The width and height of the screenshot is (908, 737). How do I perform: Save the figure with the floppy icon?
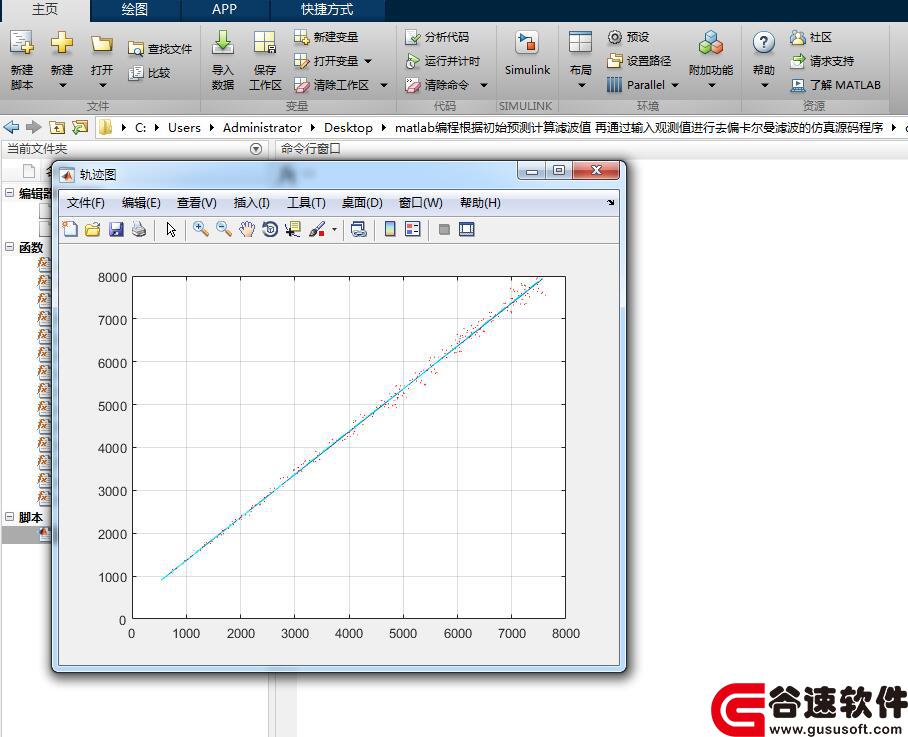click(116, 229)
